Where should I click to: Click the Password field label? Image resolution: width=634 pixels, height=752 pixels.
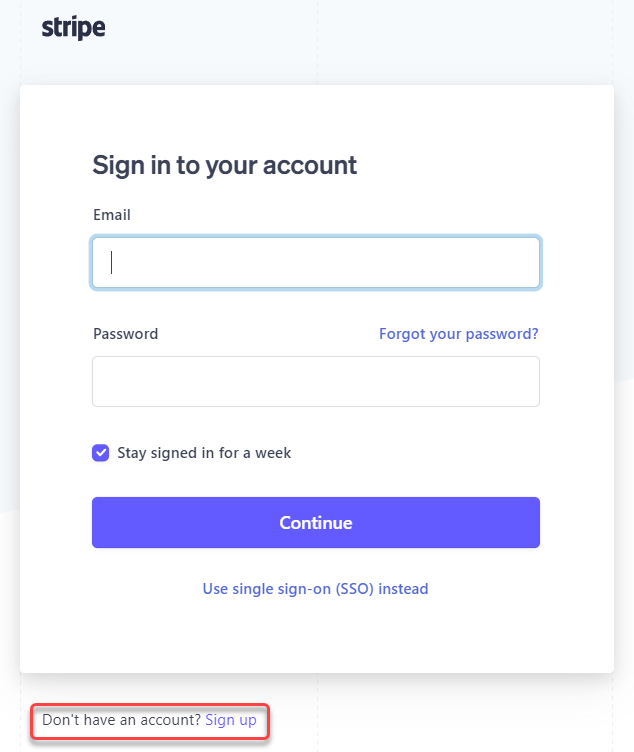(x=125, y=334)
